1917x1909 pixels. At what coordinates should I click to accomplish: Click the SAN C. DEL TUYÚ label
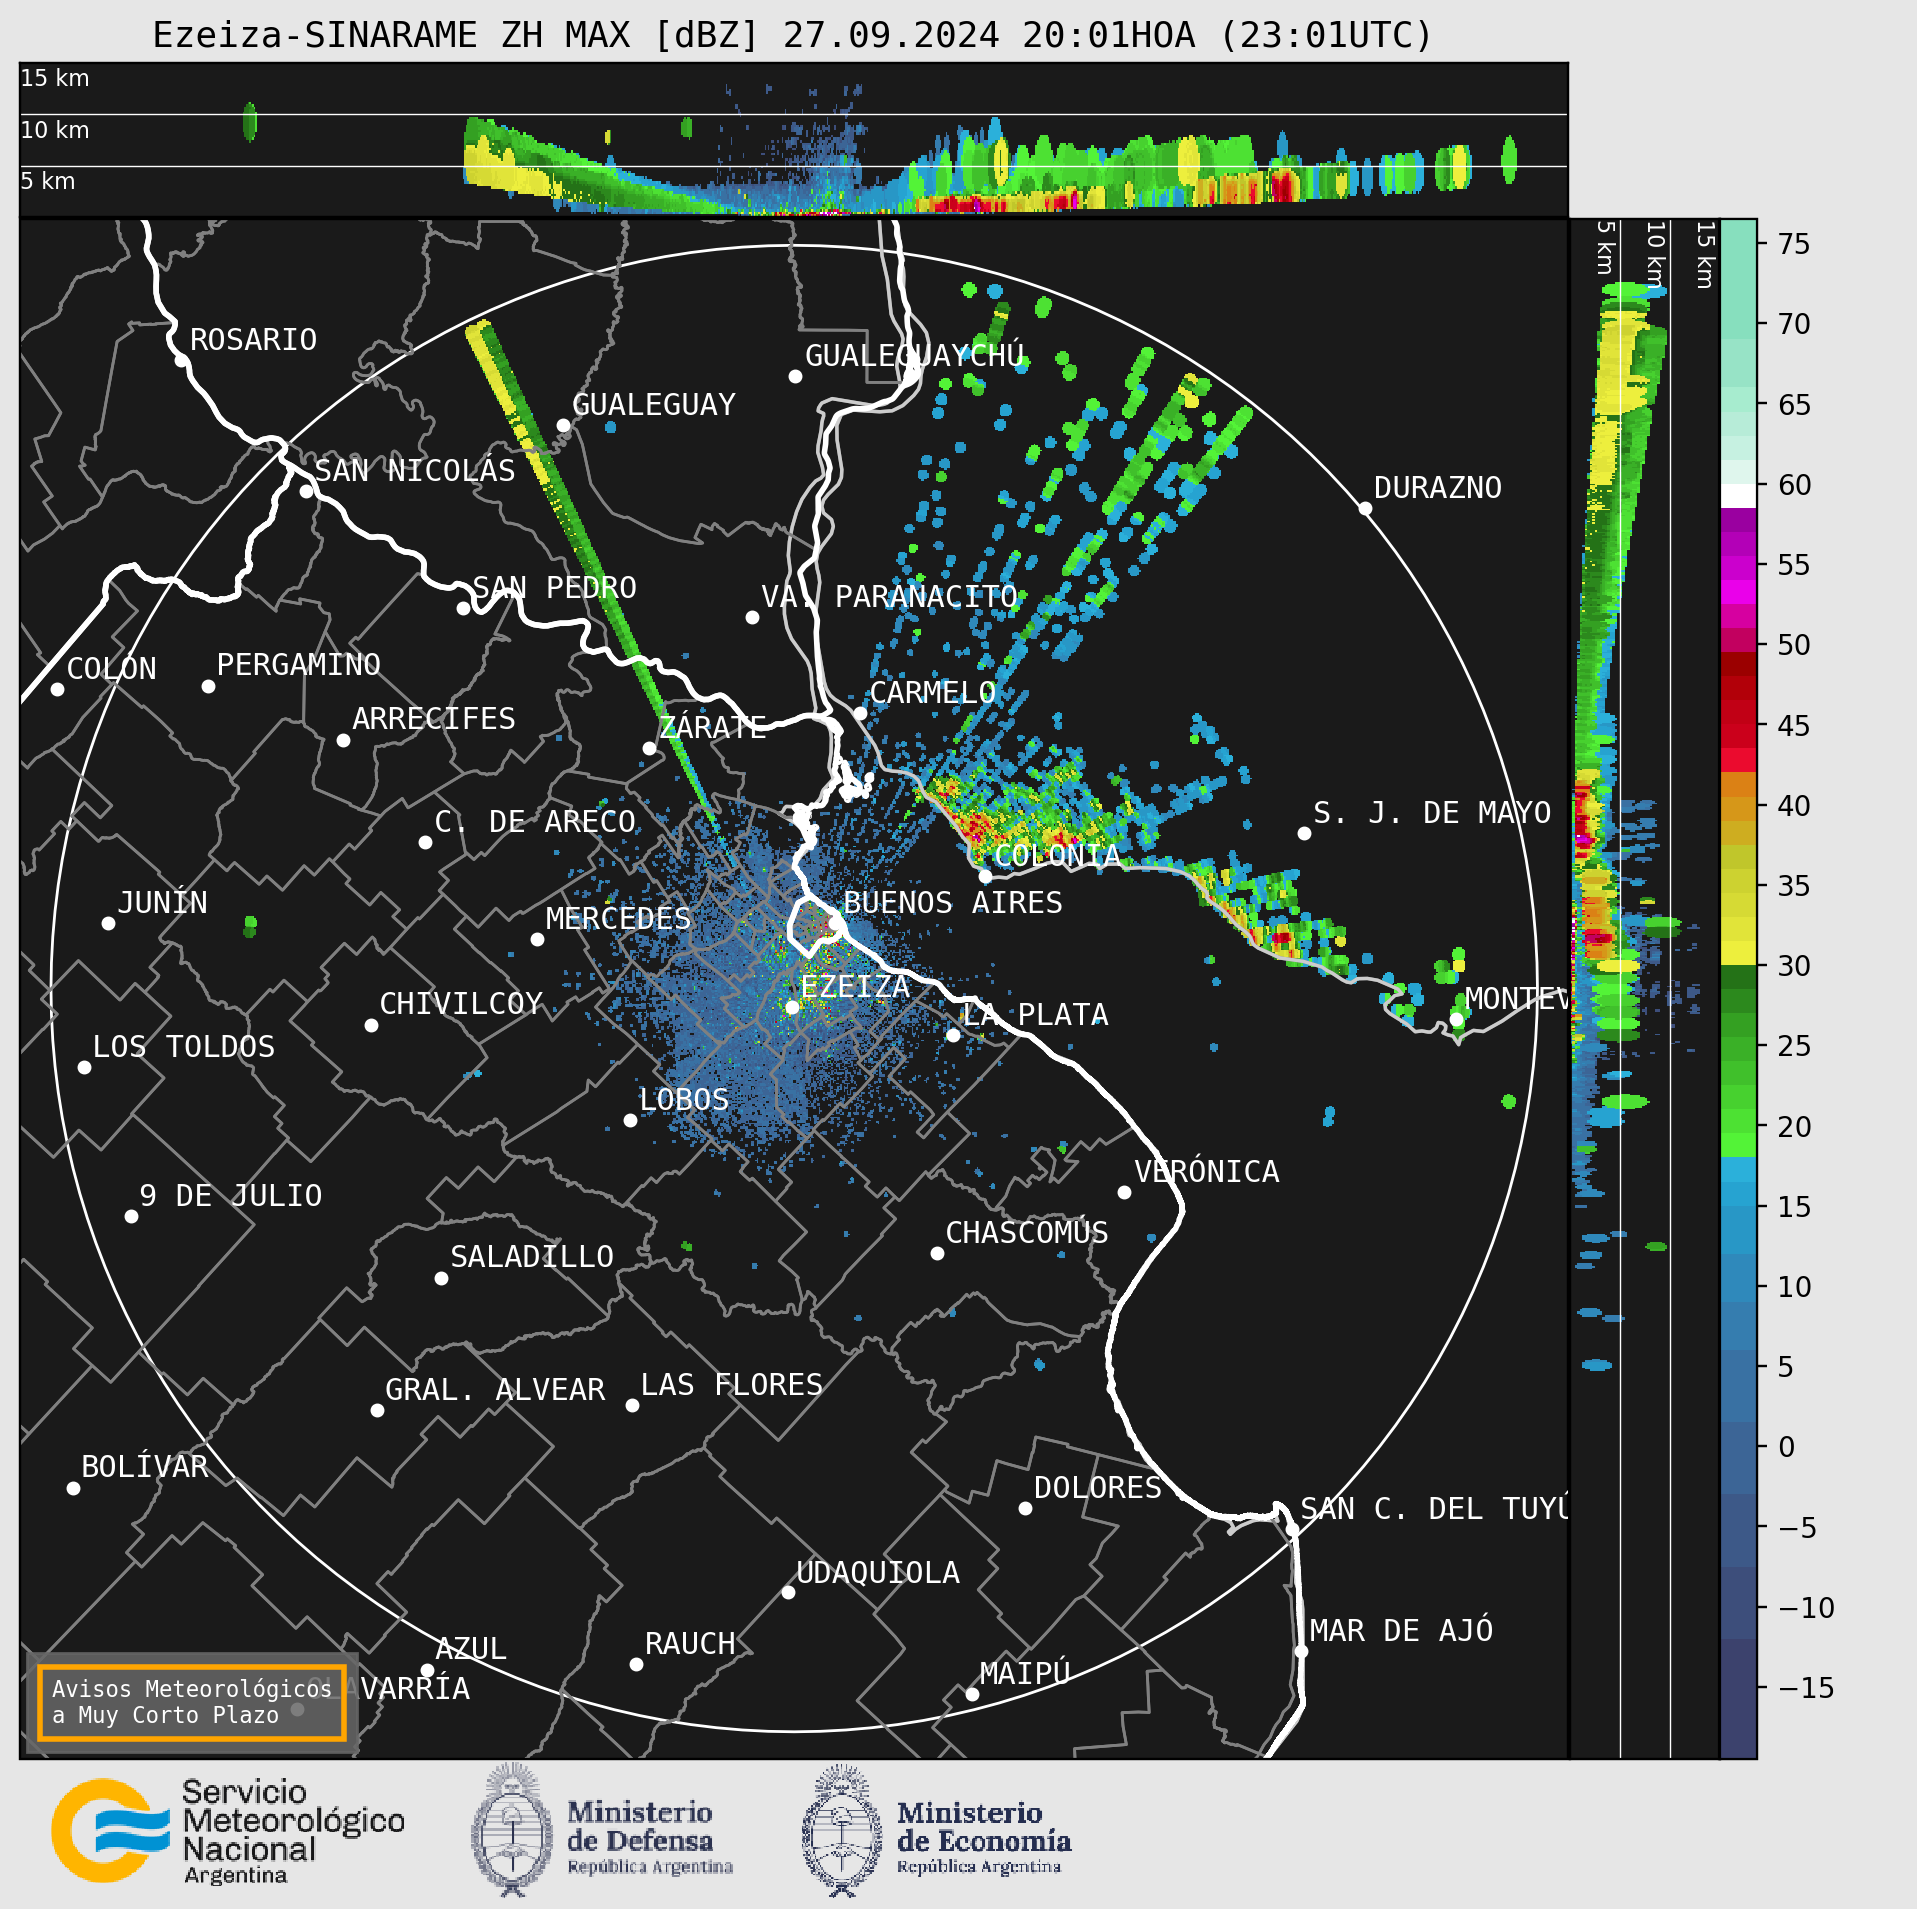pos(1434,1508)
